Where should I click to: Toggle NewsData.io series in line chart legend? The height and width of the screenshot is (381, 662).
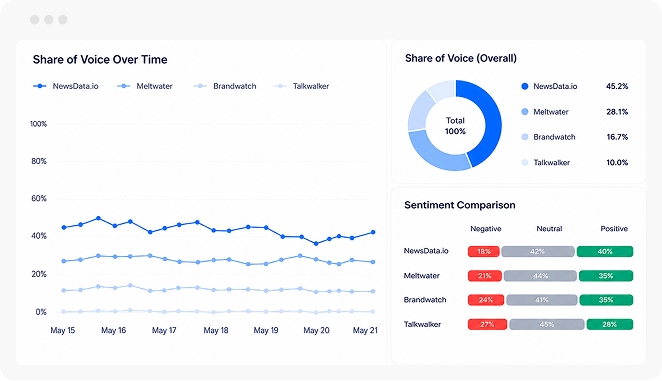coord(66,86)
